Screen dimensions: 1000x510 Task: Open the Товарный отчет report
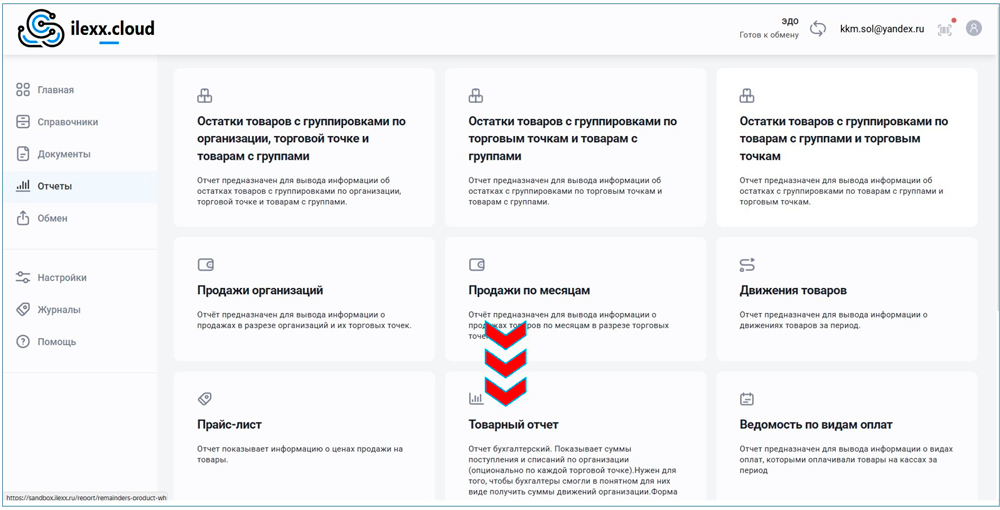pos(514,424)
